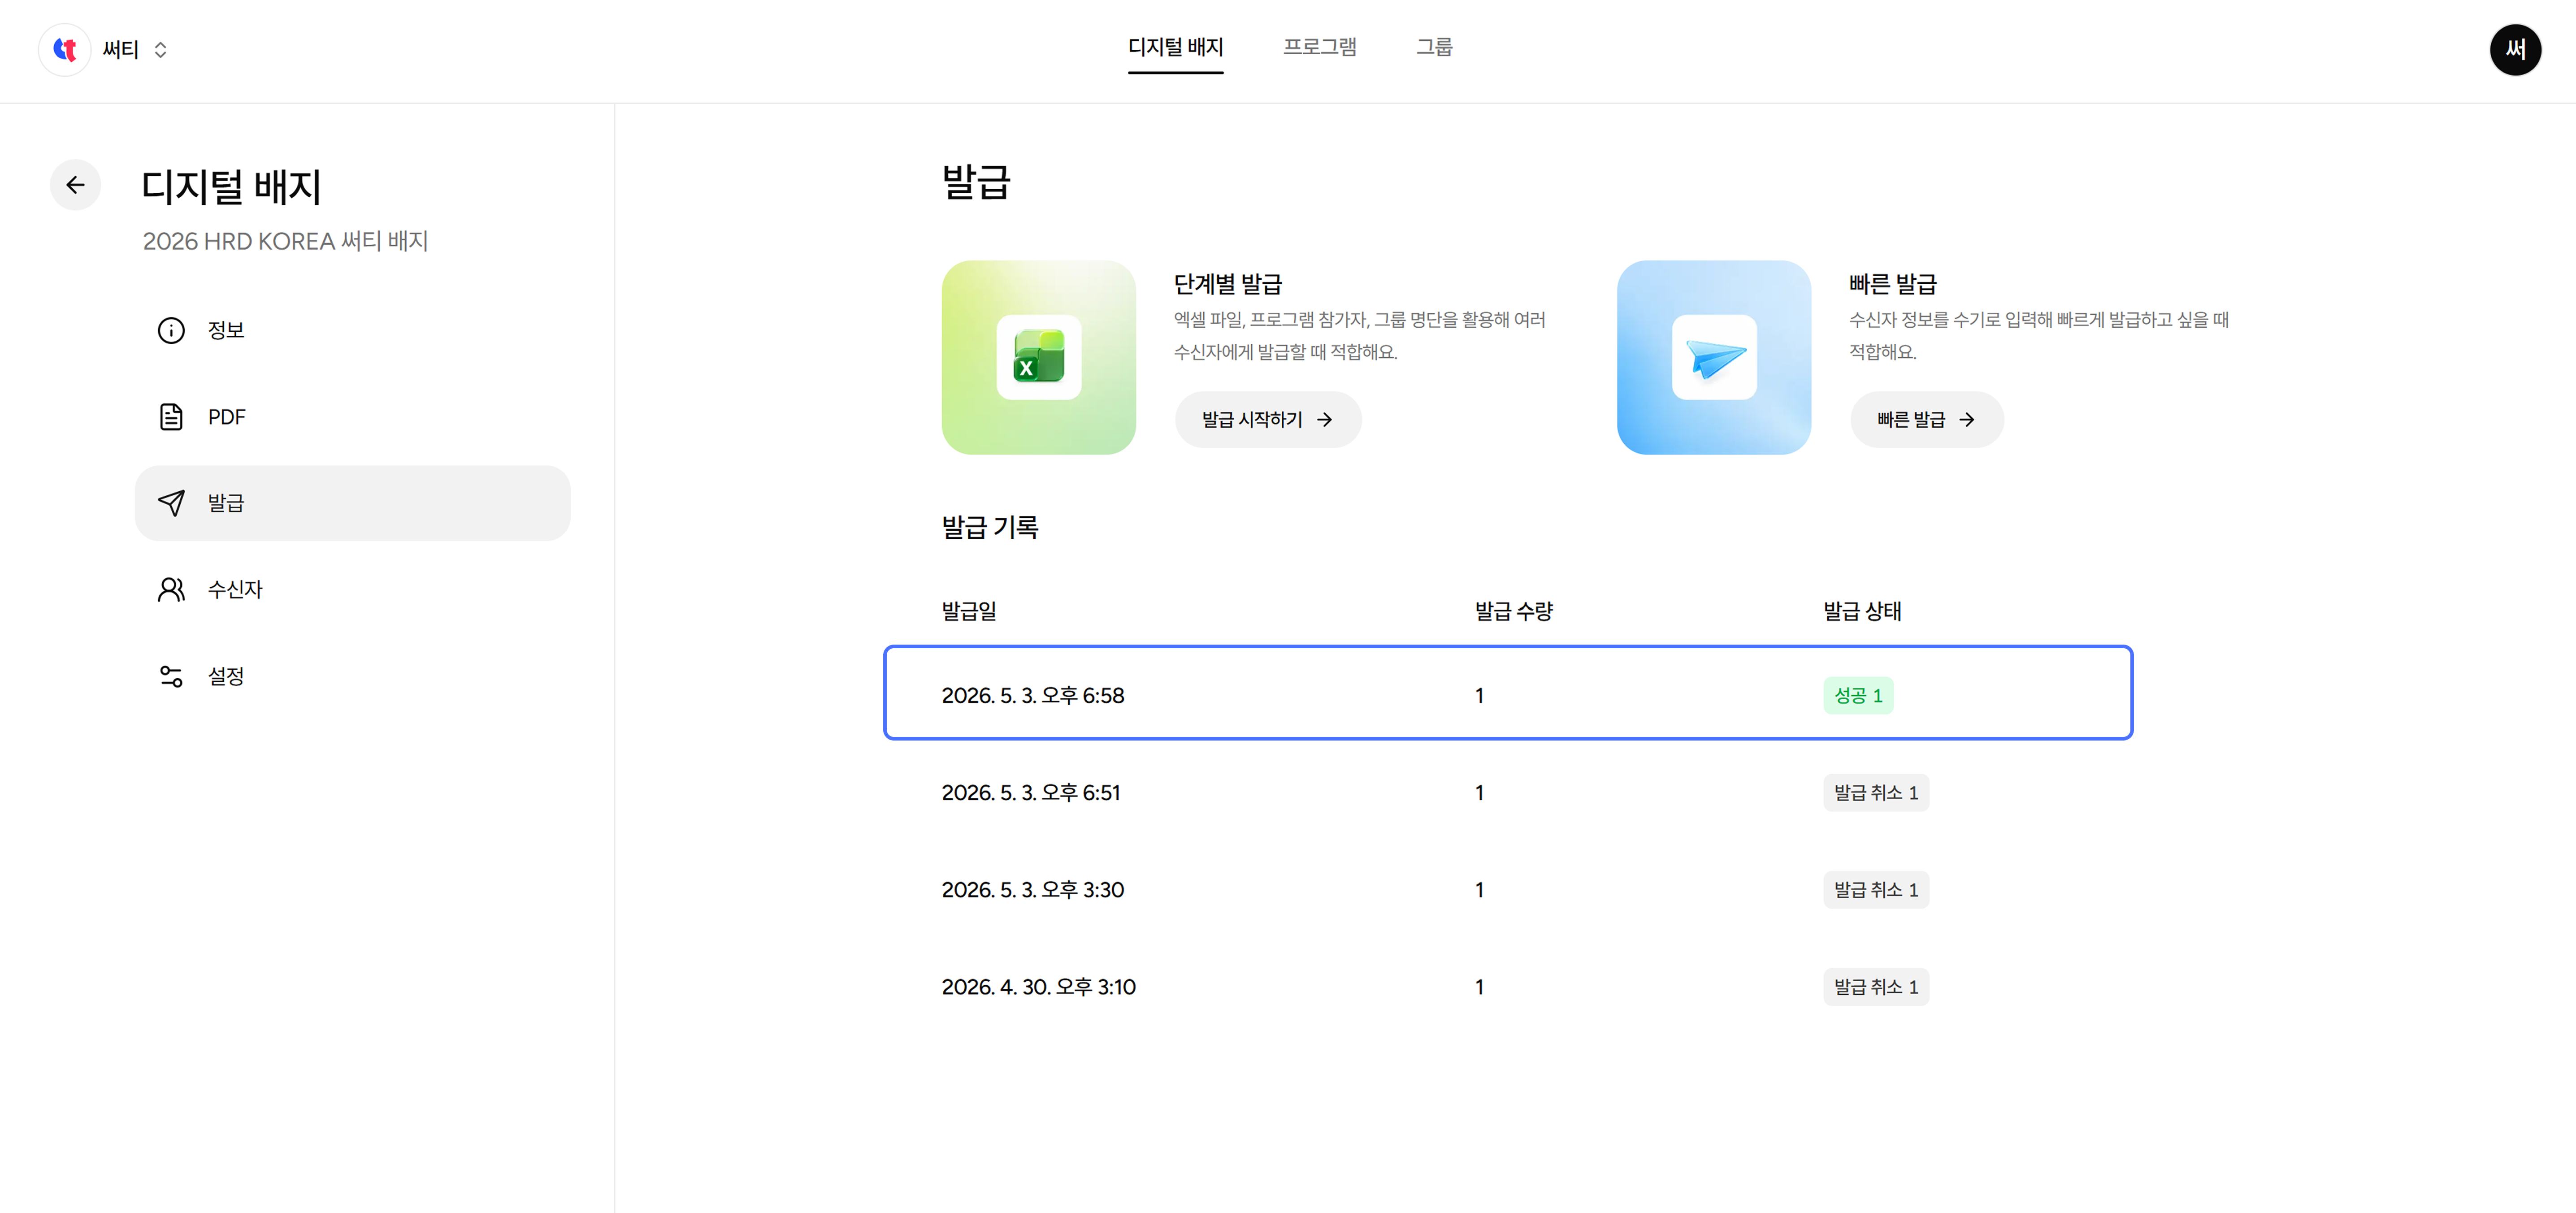The width and height of the screenshot is (2576, 1213).
Task: Click quantity 1 in the 4. 30. row
Action: (x=1479, y=987)
